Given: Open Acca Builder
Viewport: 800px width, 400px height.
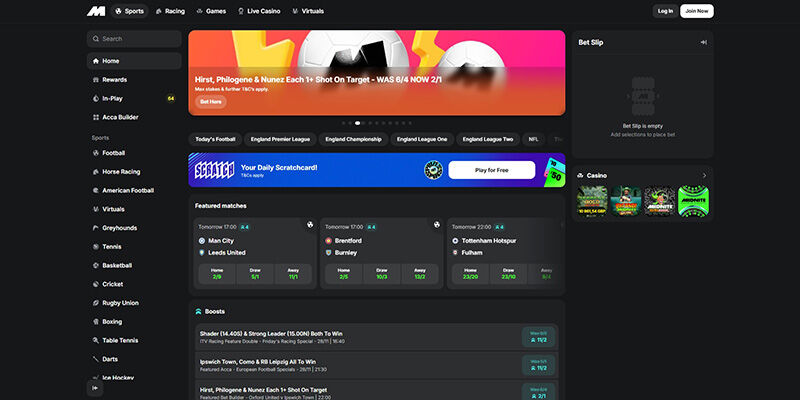Looking at the screenshot, I should (x=134, y=117).
